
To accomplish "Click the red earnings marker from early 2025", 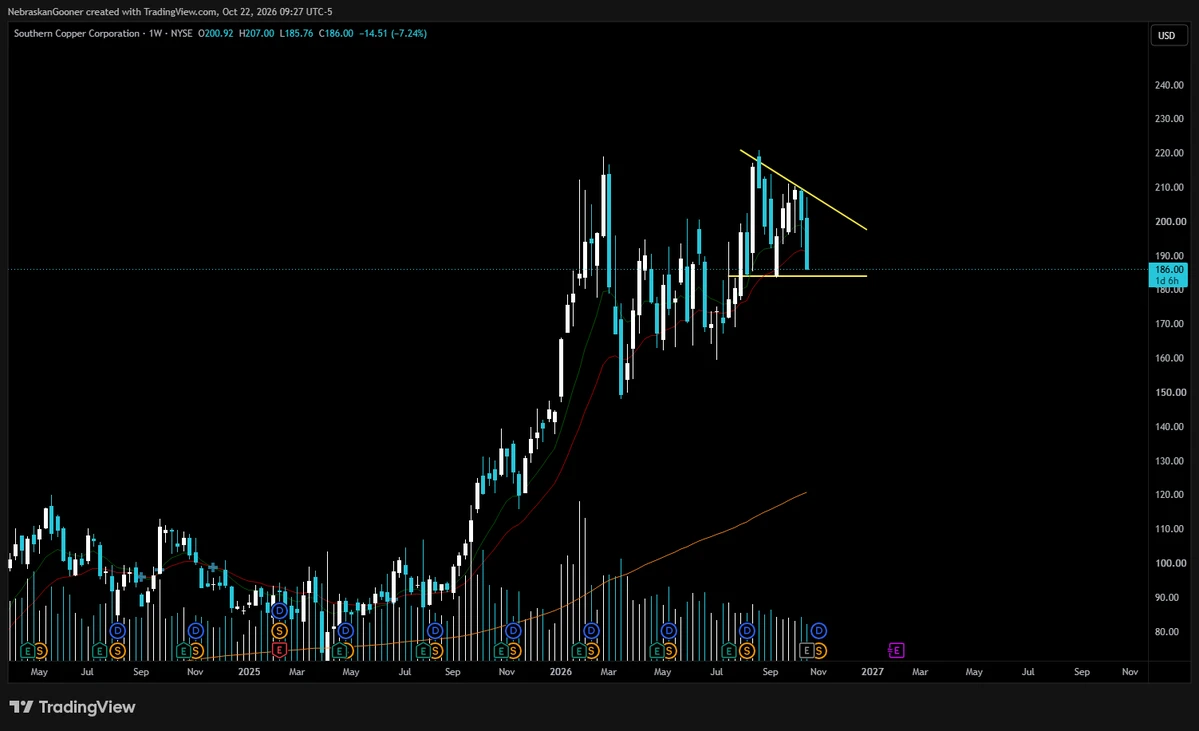I will tap(279, 651).
